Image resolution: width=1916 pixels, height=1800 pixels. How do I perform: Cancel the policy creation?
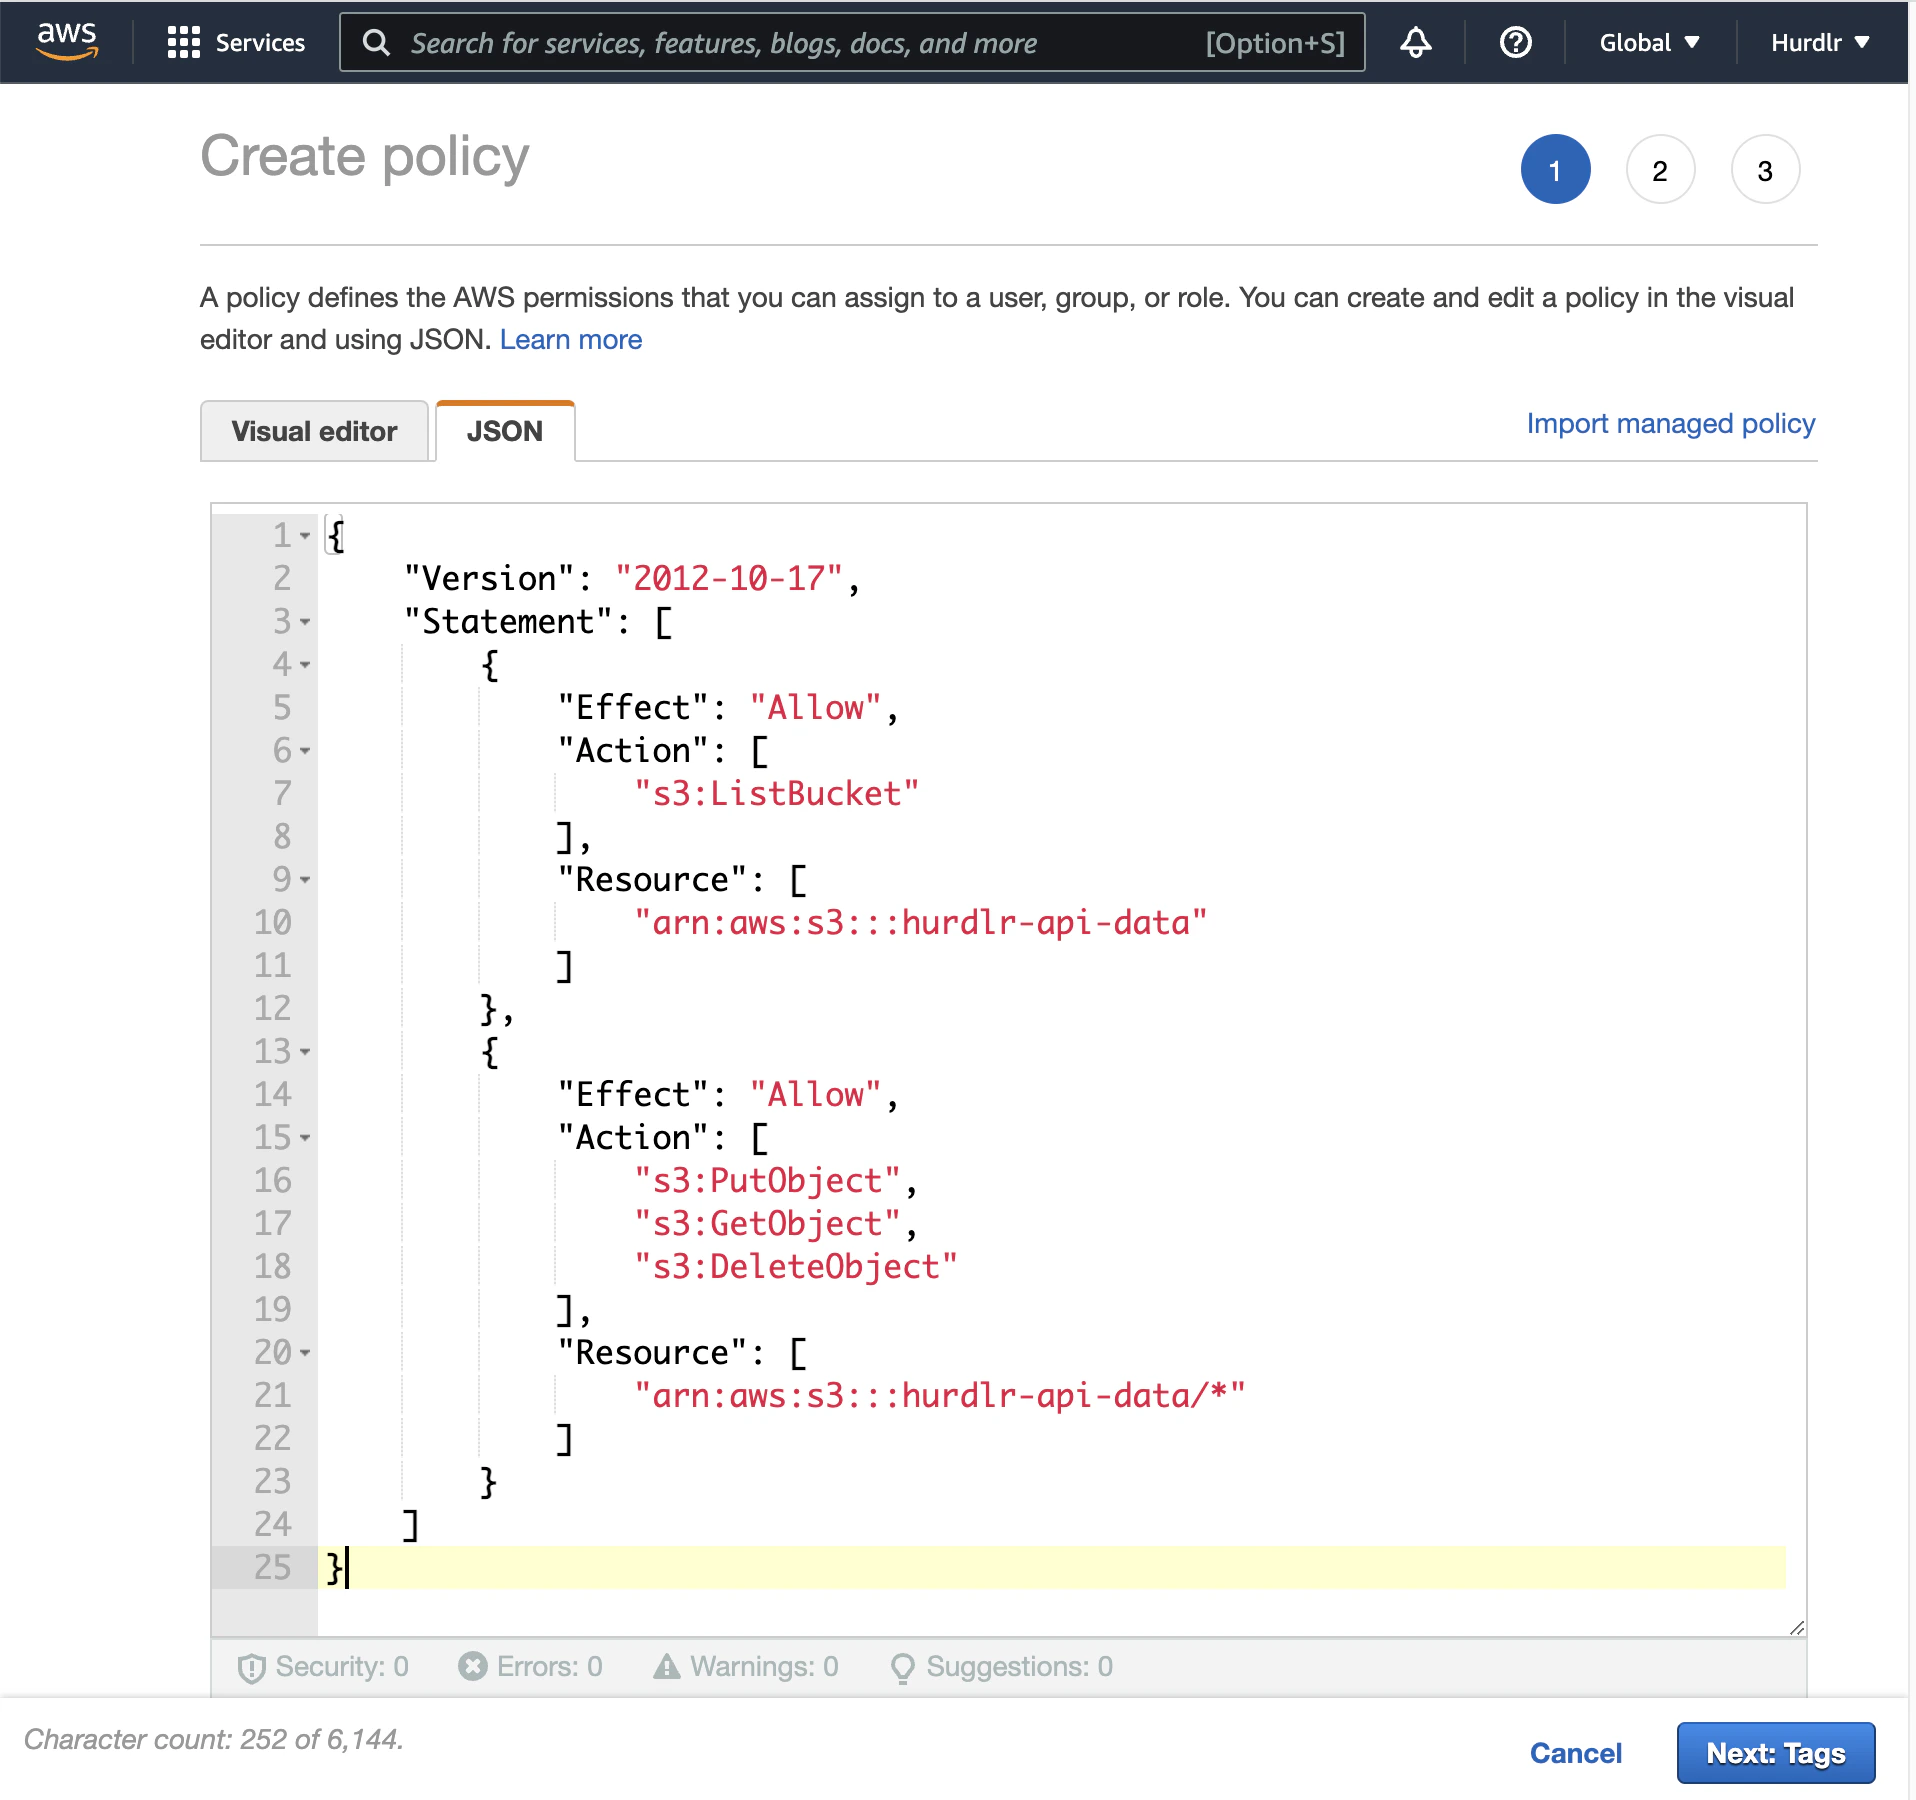(x=1575, y=1753)
